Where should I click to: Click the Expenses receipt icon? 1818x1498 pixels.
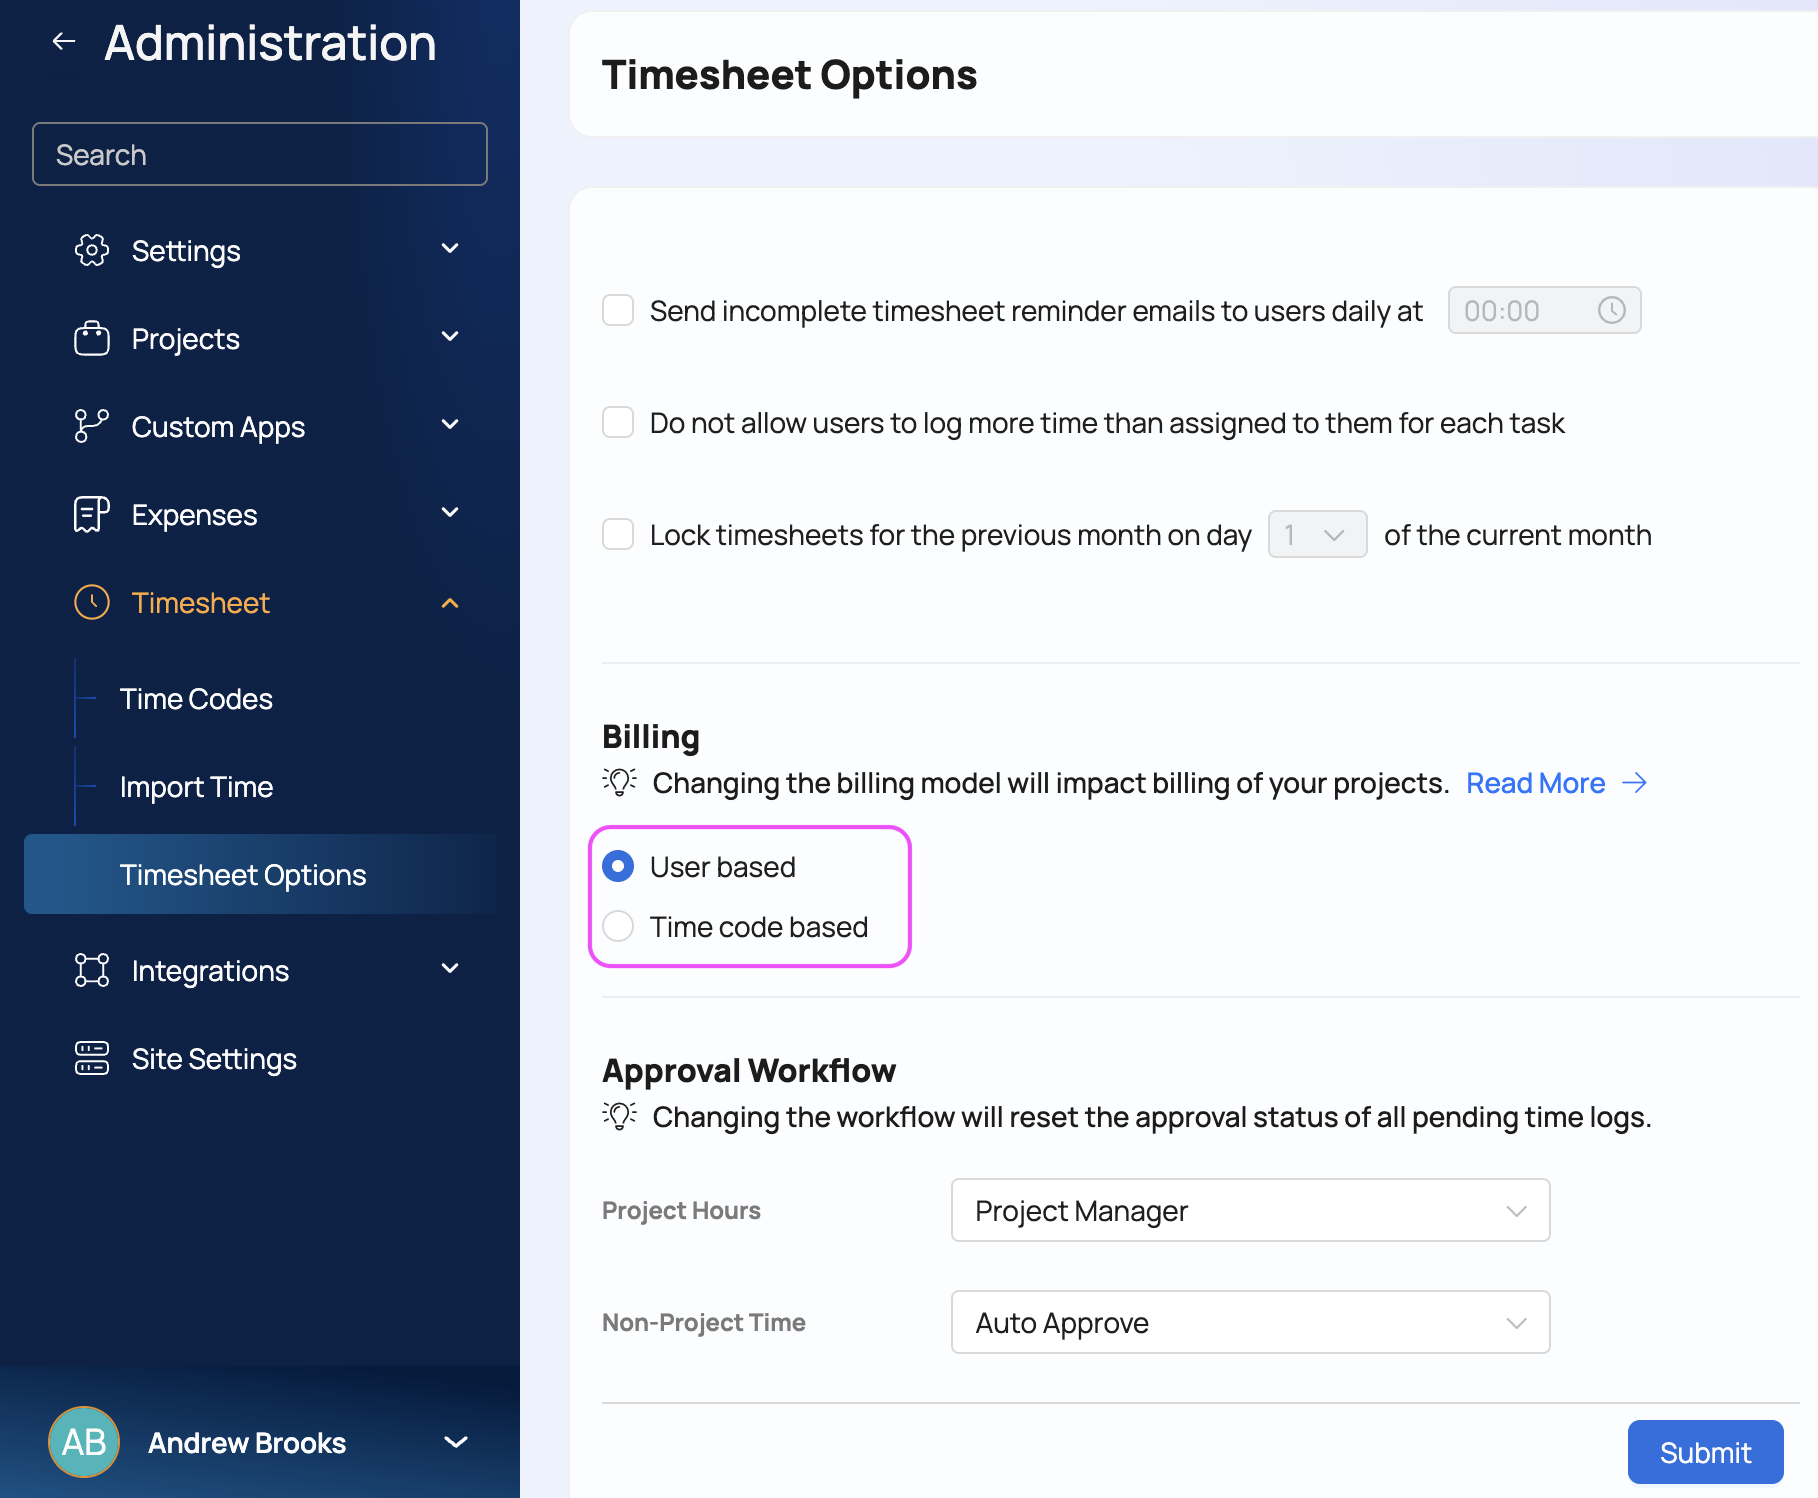(92, 514)
